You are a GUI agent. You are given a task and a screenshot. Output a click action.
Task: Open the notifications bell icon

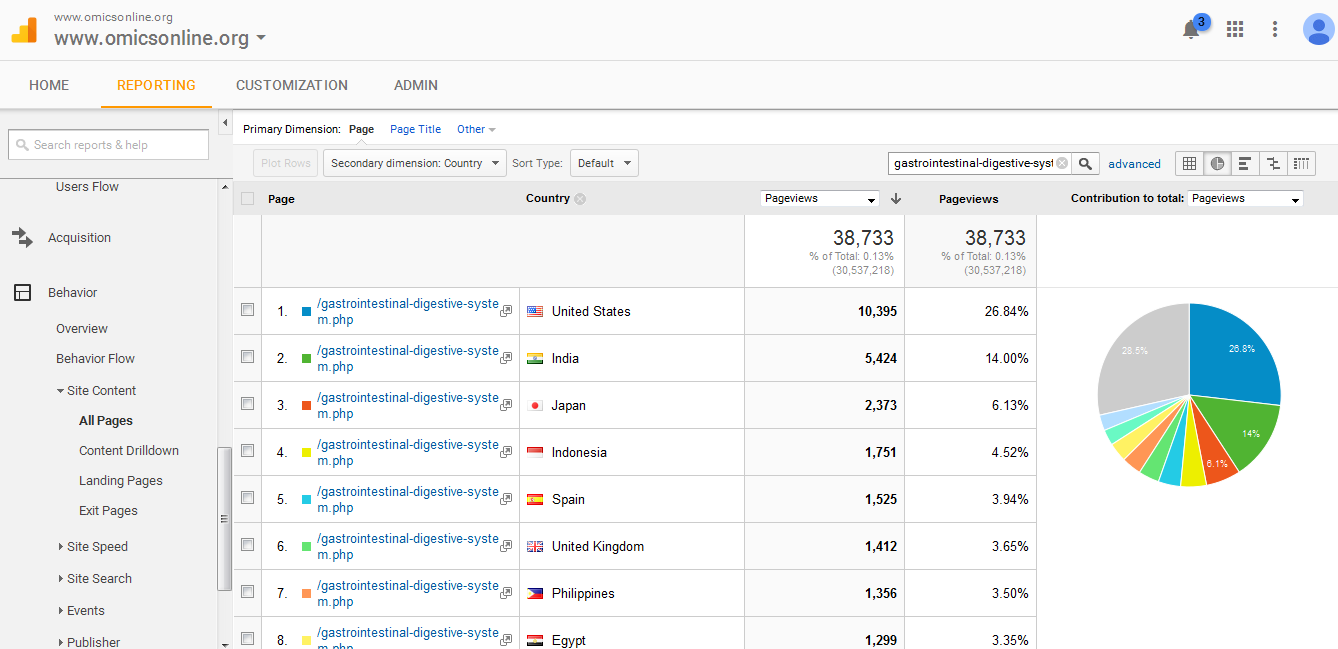pos(1191,30)
